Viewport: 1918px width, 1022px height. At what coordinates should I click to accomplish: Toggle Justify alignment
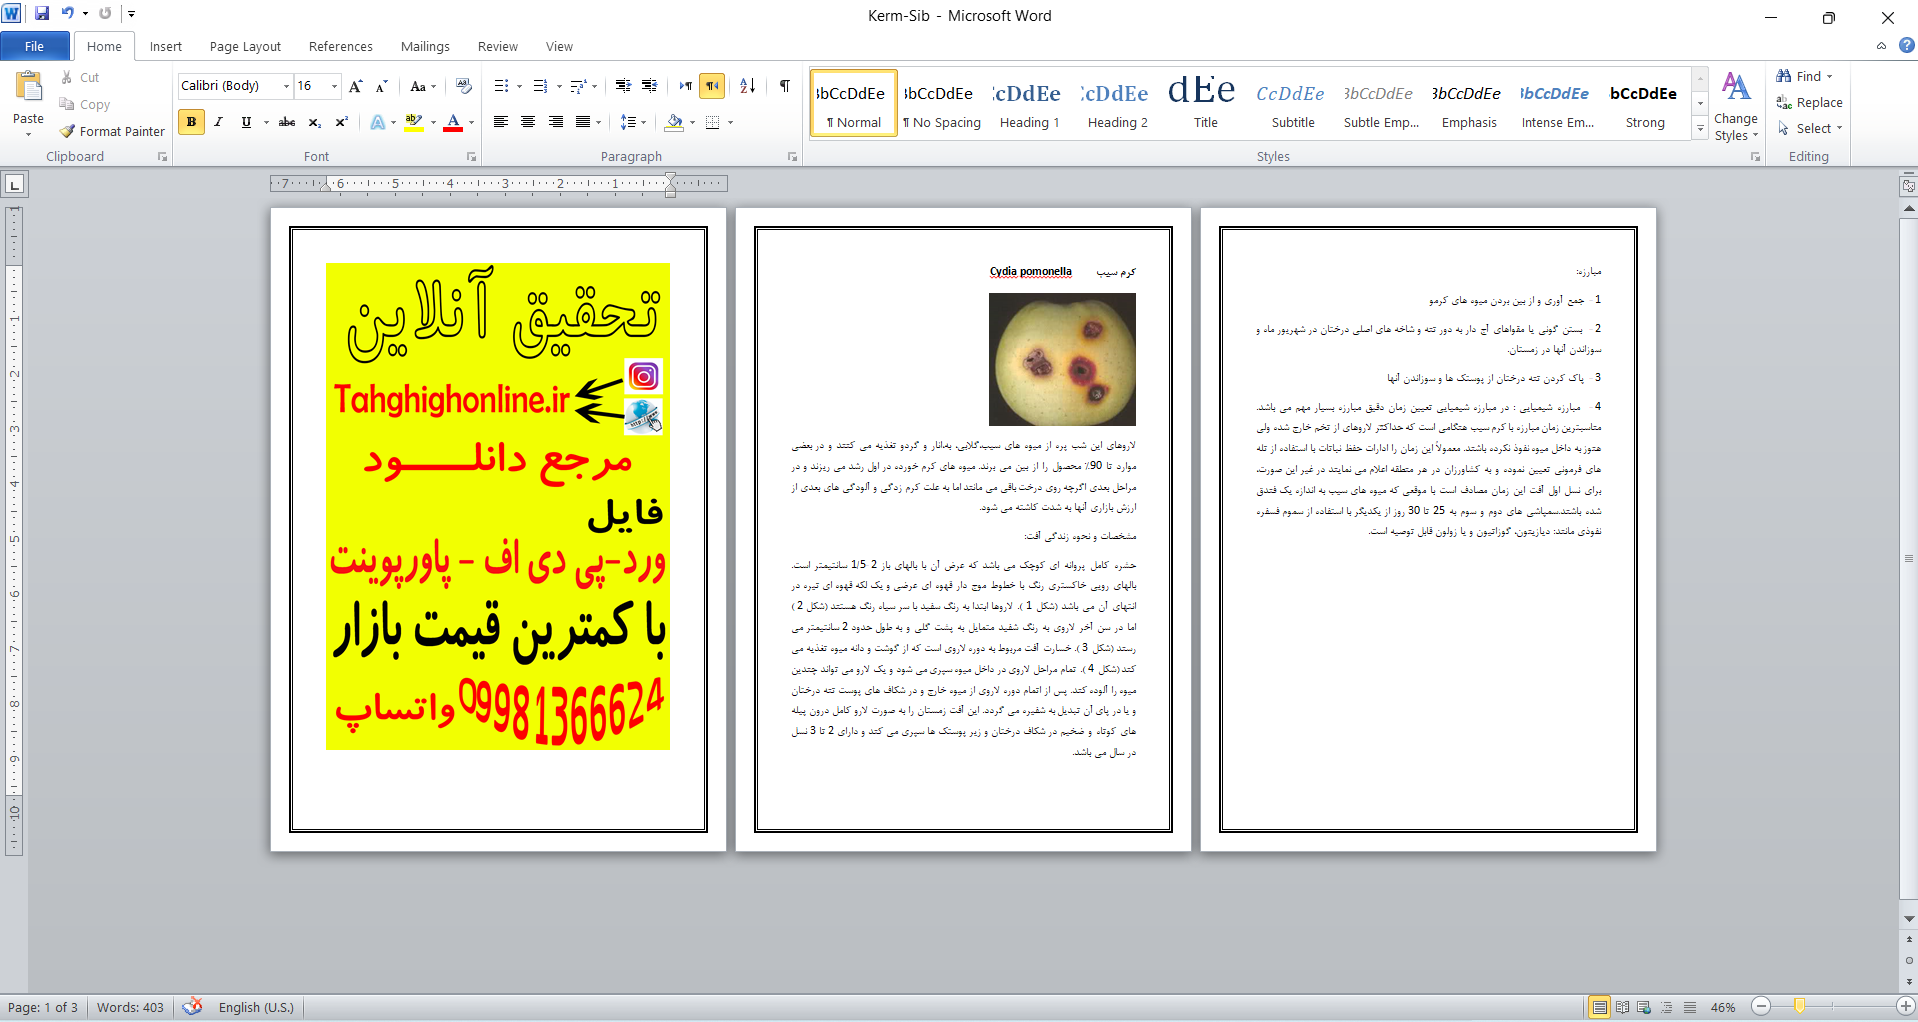pyautogui.click(x=582, y=122)
